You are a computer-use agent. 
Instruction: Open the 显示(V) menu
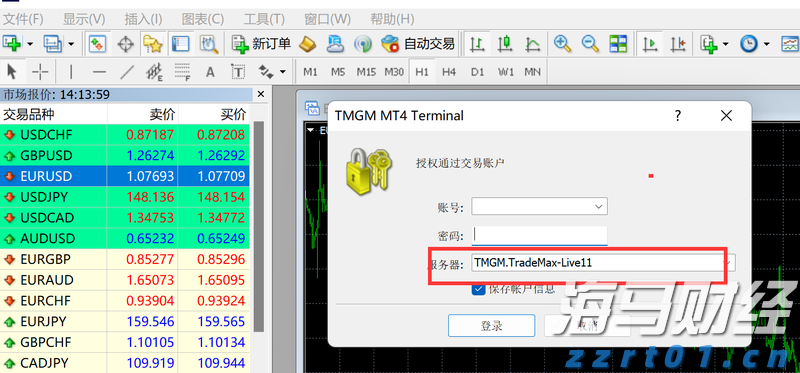pyautogui.click(x=84, y=19)
